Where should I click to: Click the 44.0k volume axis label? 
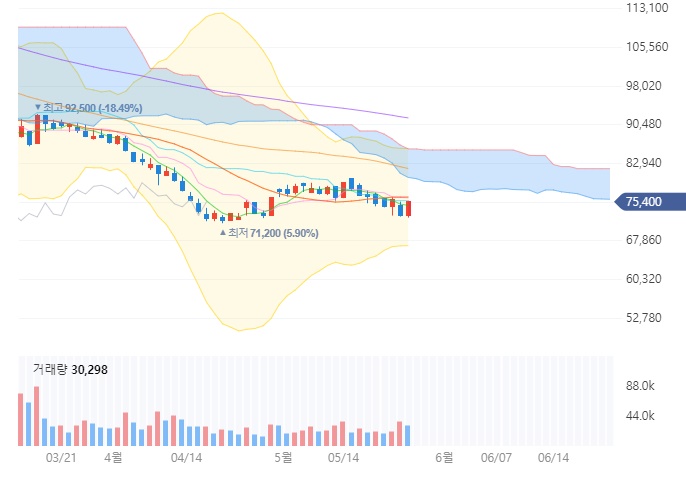click(x=640, y=416)
